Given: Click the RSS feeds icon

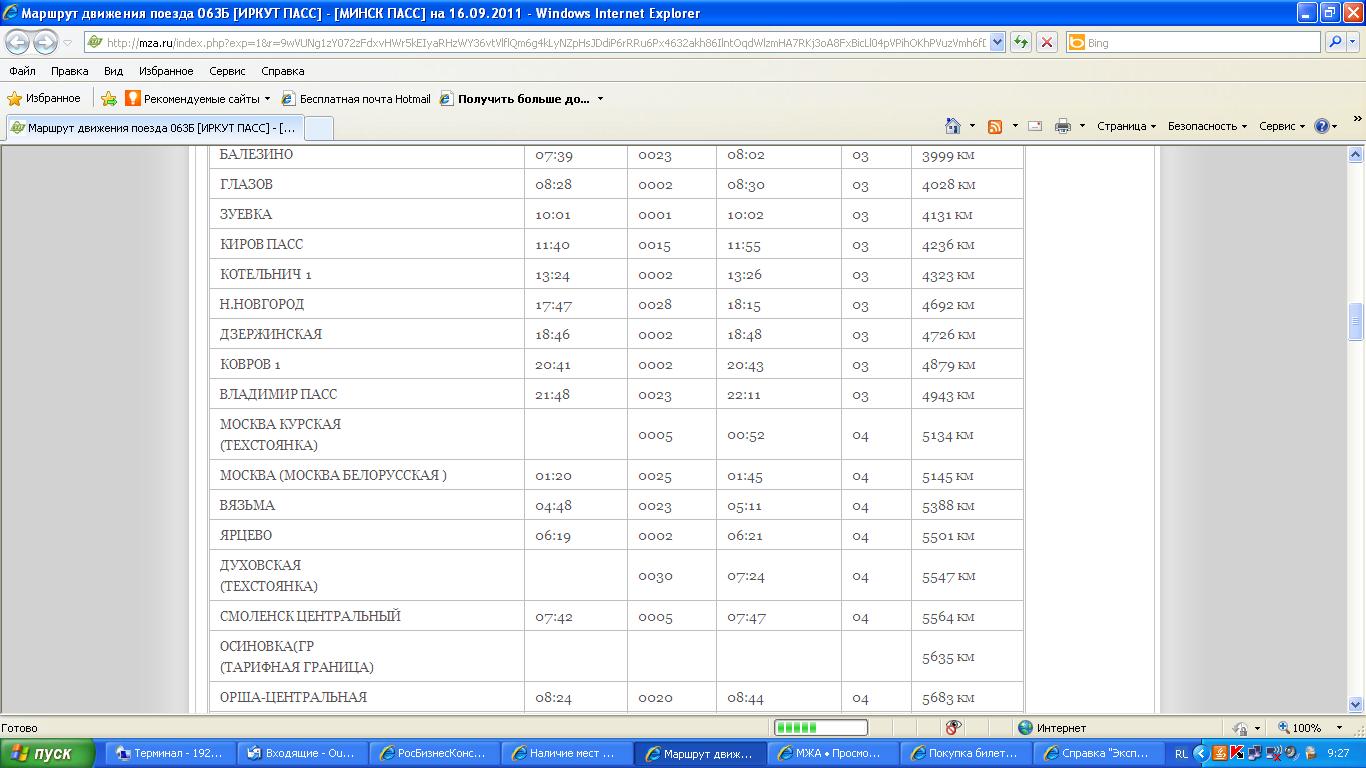Looking at the screenshot, I should [995, 127].
